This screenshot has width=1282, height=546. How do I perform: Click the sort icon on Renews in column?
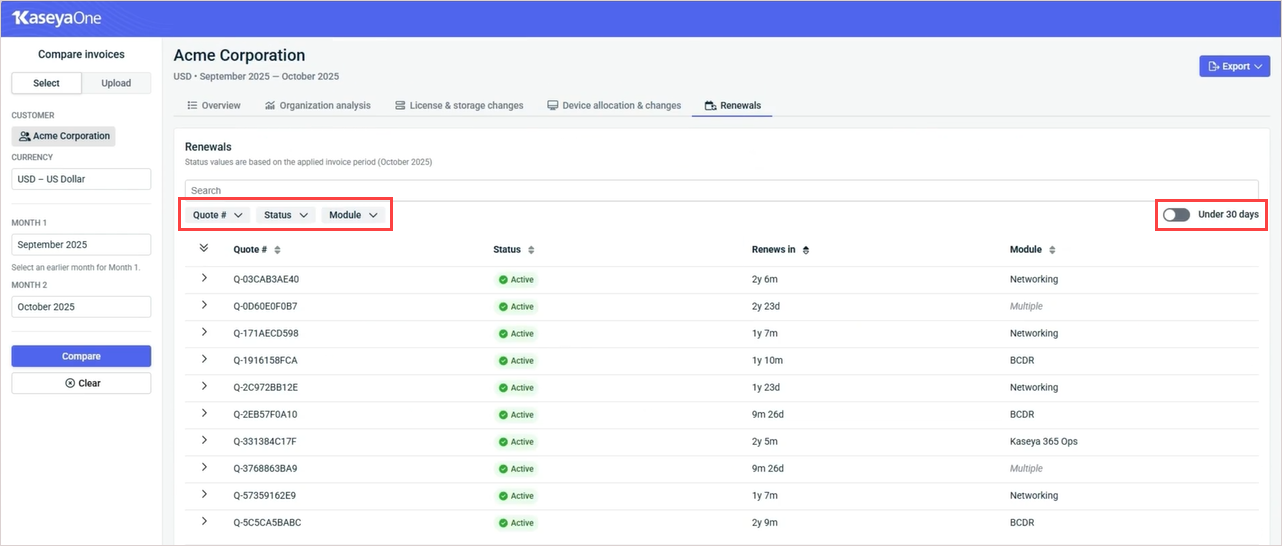pos(806,250)
